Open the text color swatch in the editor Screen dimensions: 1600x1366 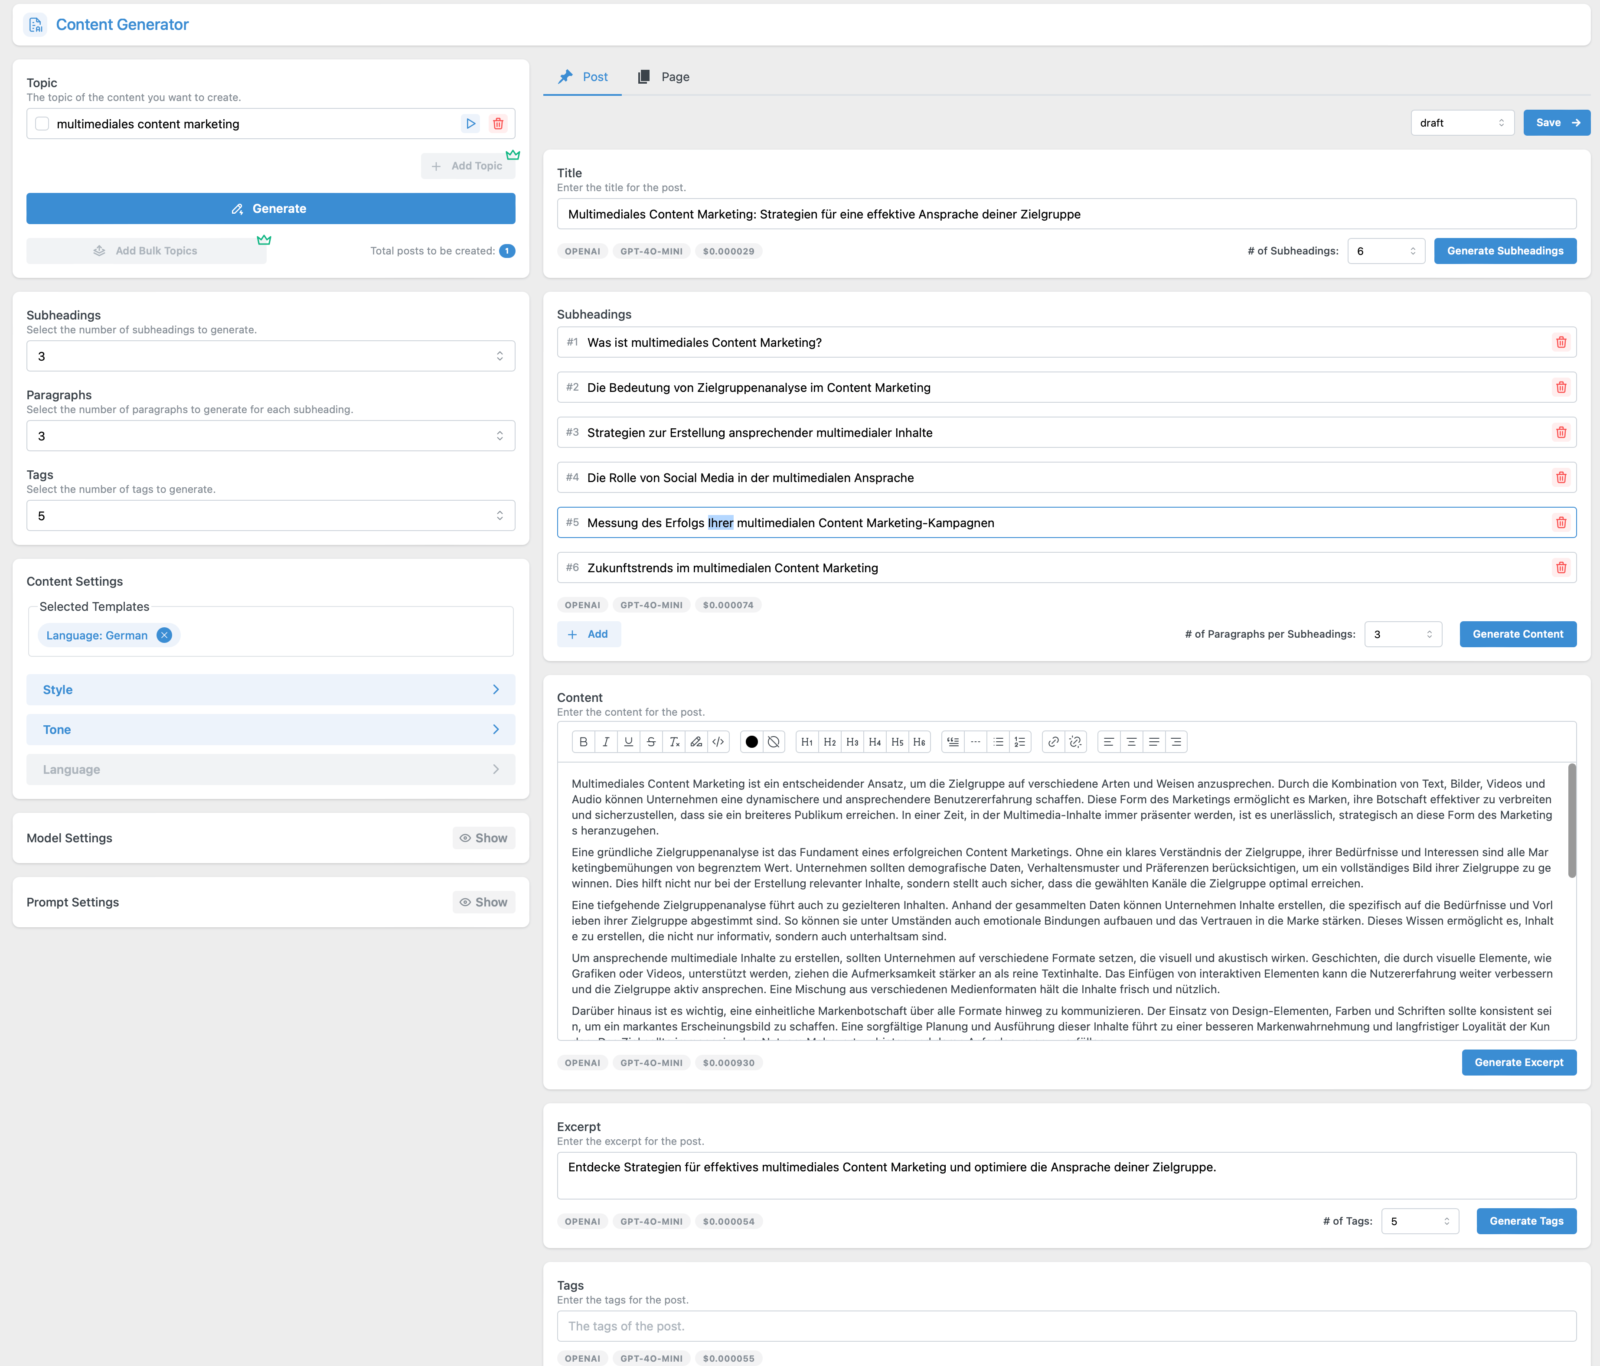coord(752,741)
